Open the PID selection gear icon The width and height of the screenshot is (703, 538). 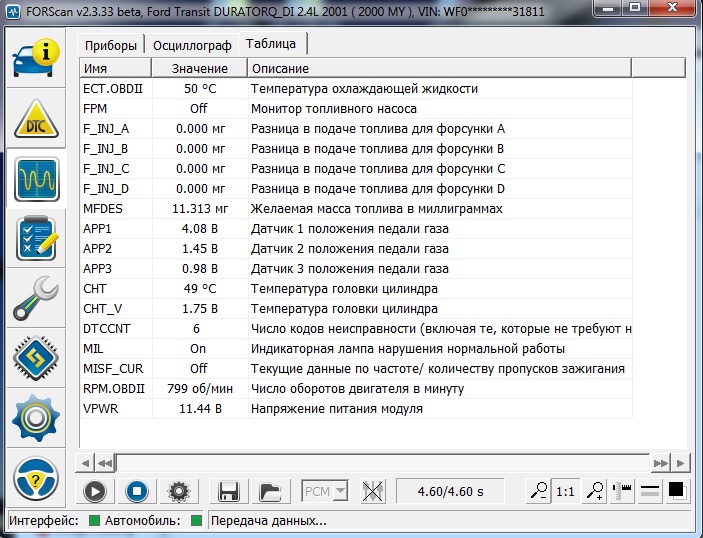179,491
